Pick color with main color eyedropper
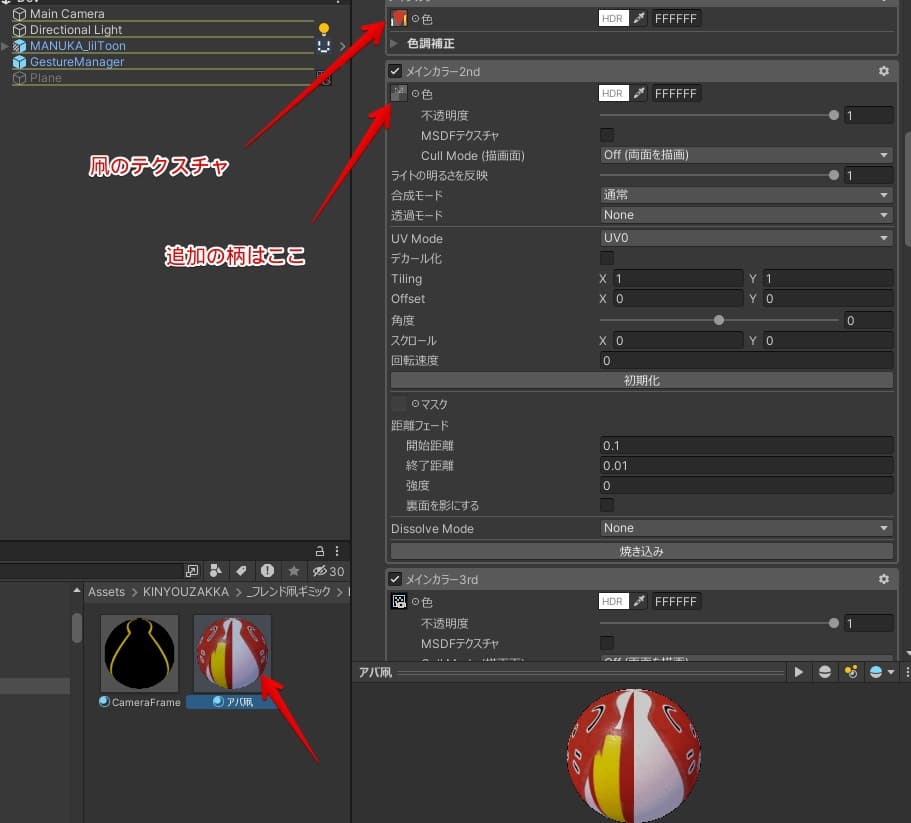This screenshot has height=823, width=911. (639, 19)
